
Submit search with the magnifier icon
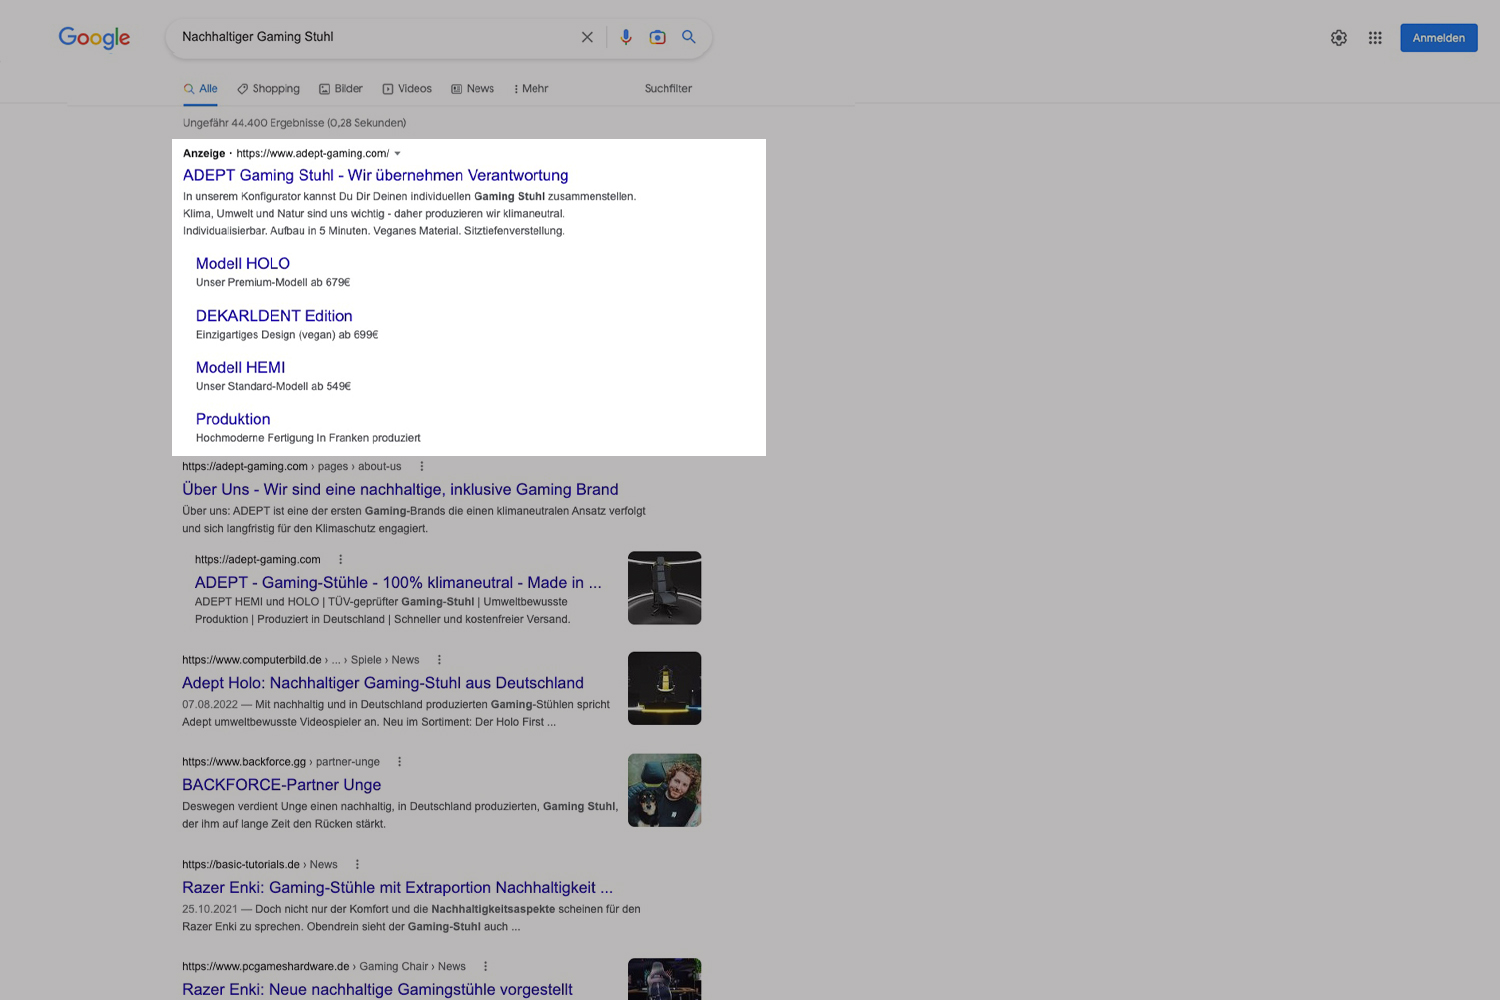[x=689, y=37]
